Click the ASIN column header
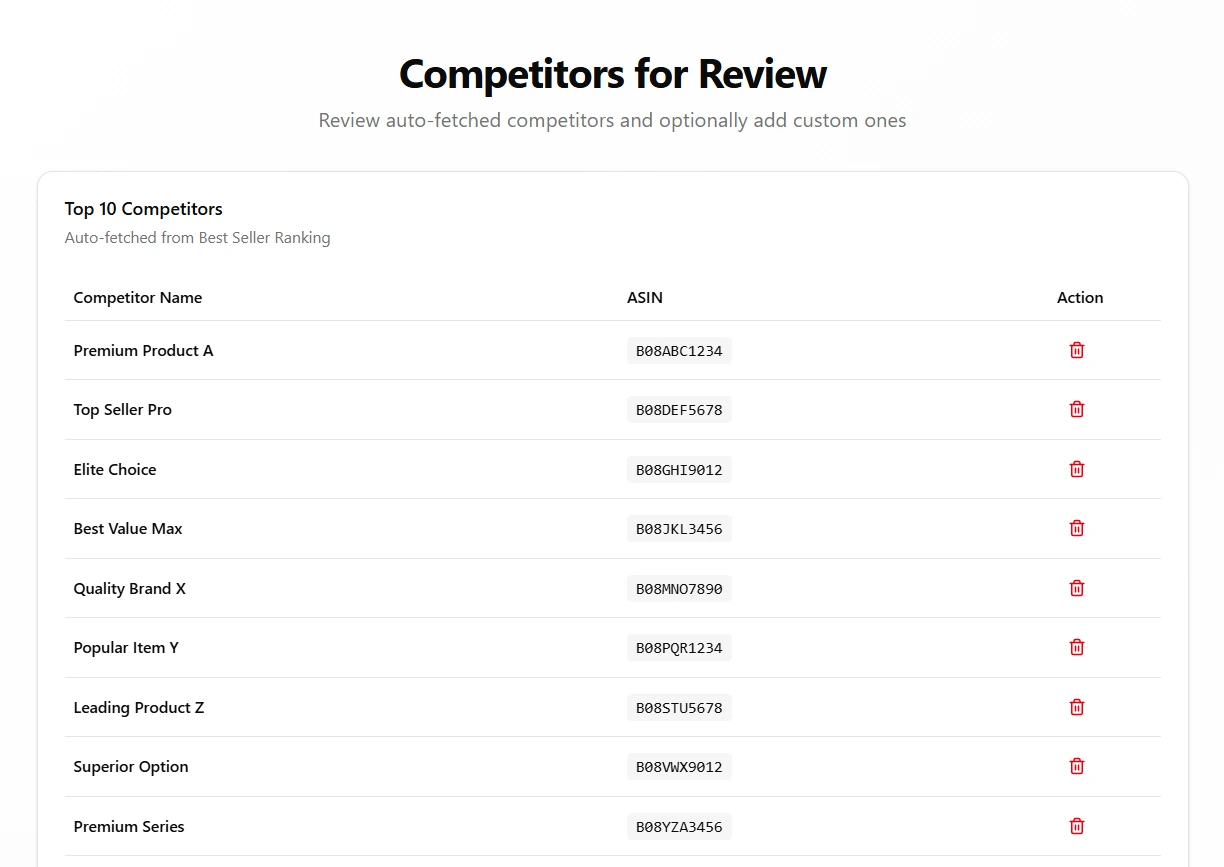Screen dimensions: 1224x867 tap(645, 297)
